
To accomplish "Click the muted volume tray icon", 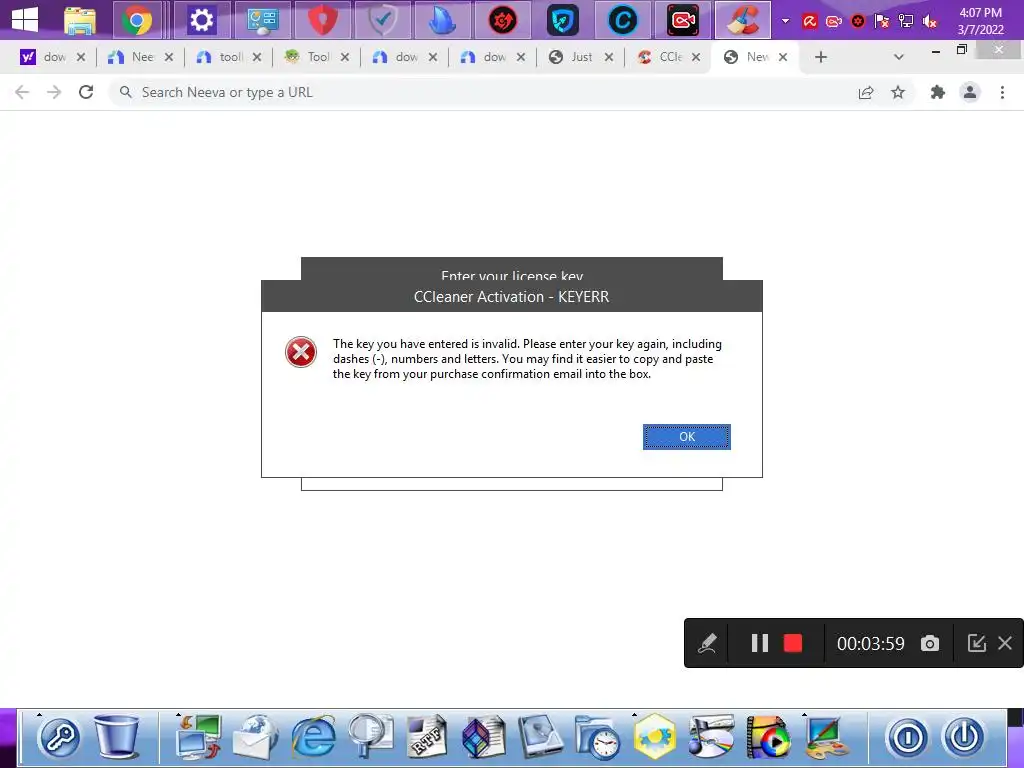I will click(930, 22).
